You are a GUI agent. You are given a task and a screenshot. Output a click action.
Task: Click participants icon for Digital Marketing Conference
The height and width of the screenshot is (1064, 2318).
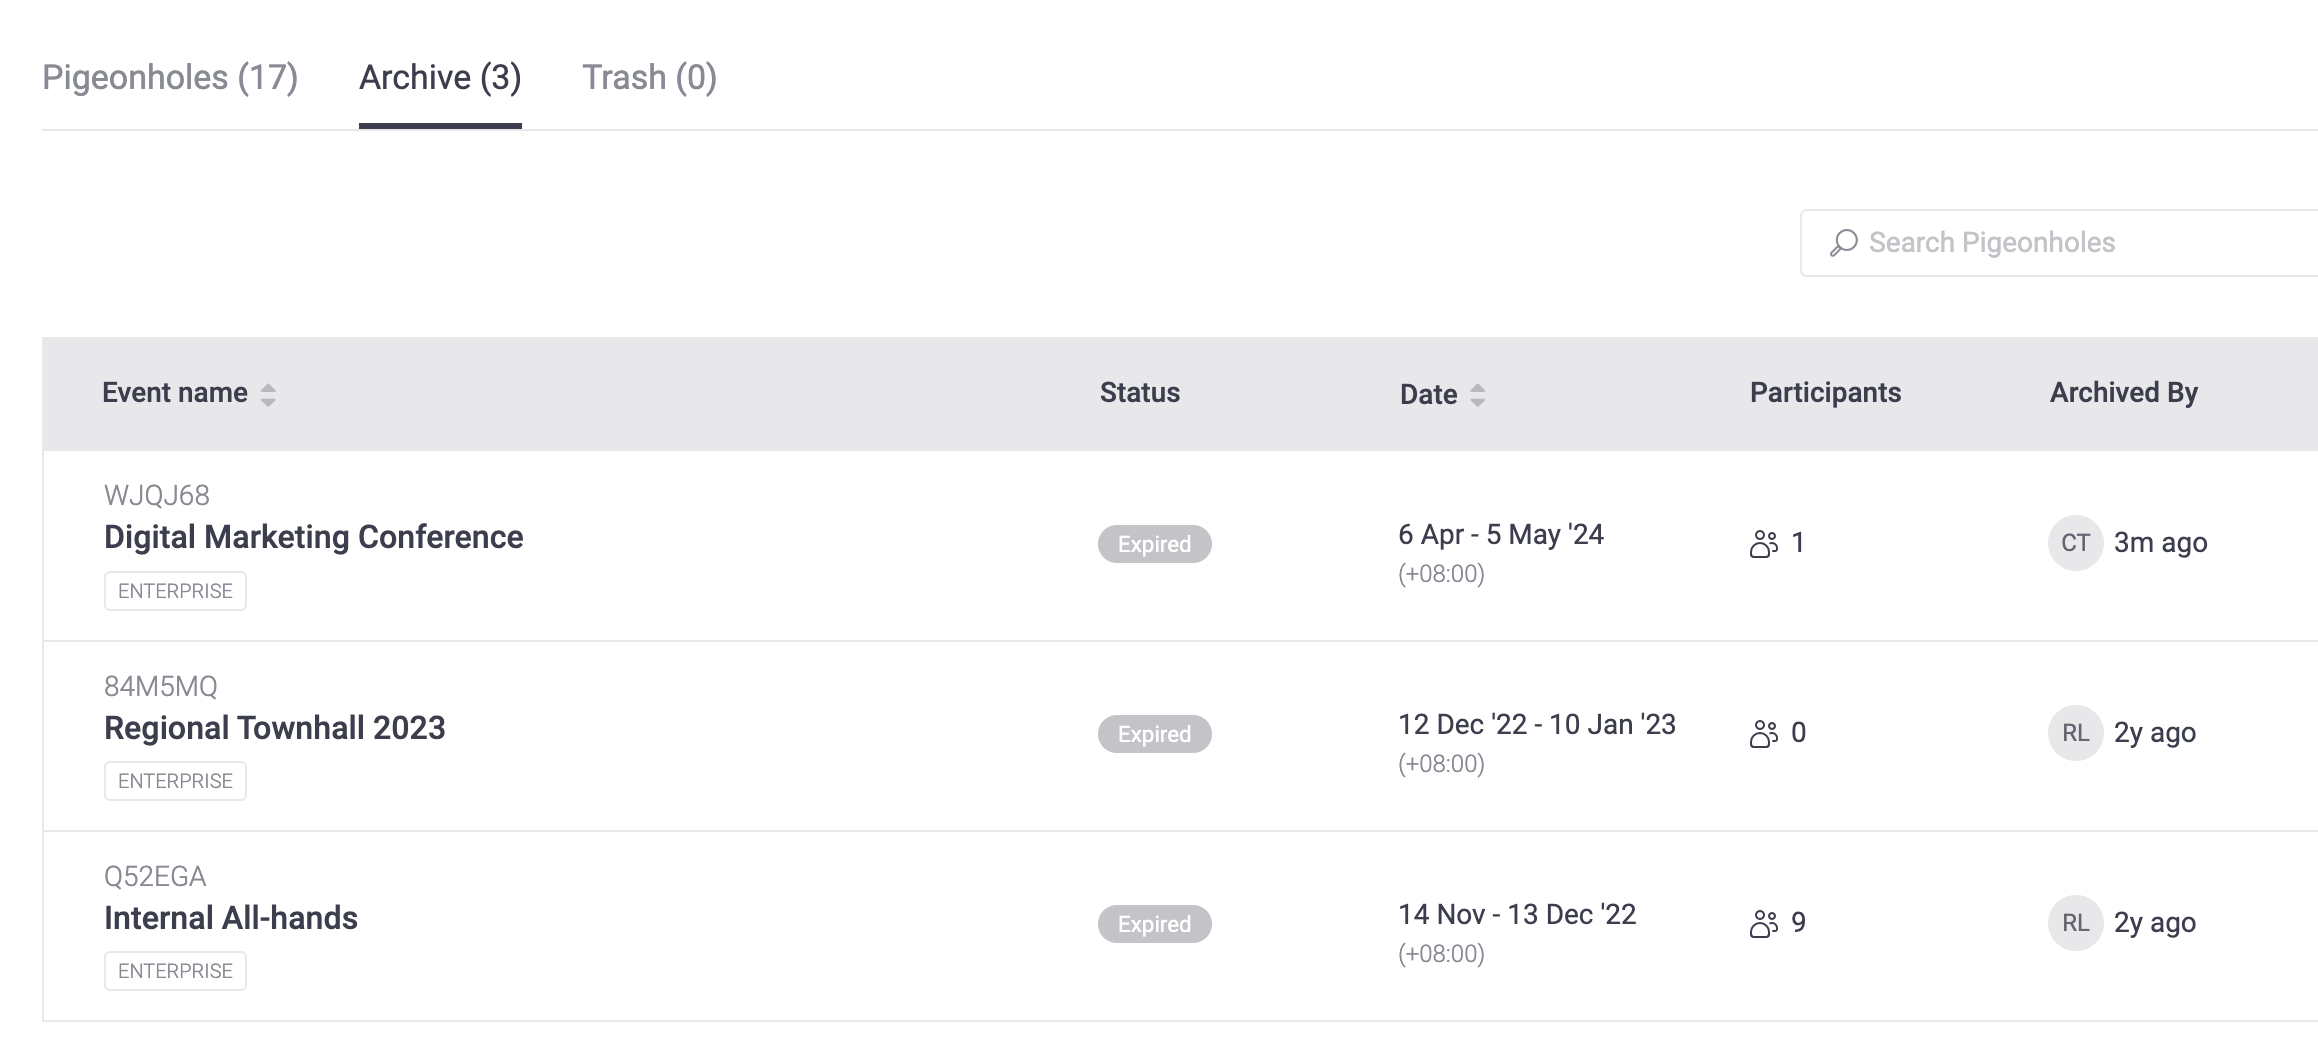coord(1764,544)
